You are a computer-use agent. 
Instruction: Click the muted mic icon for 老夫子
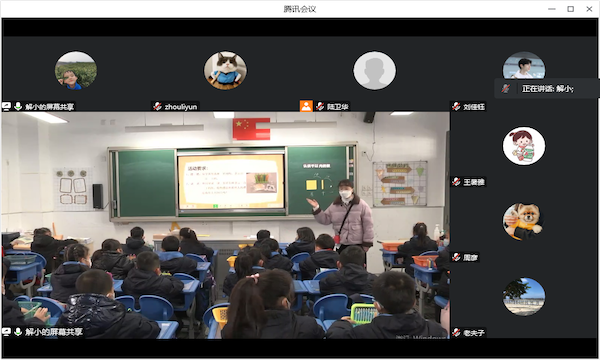[x=456, y=332]
